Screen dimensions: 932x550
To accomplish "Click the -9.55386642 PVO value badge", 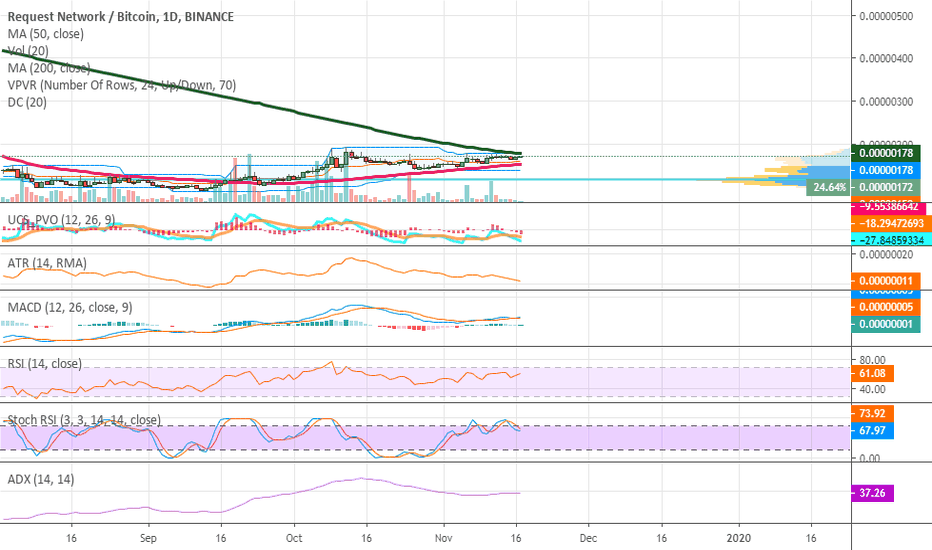I will point(889,207).
